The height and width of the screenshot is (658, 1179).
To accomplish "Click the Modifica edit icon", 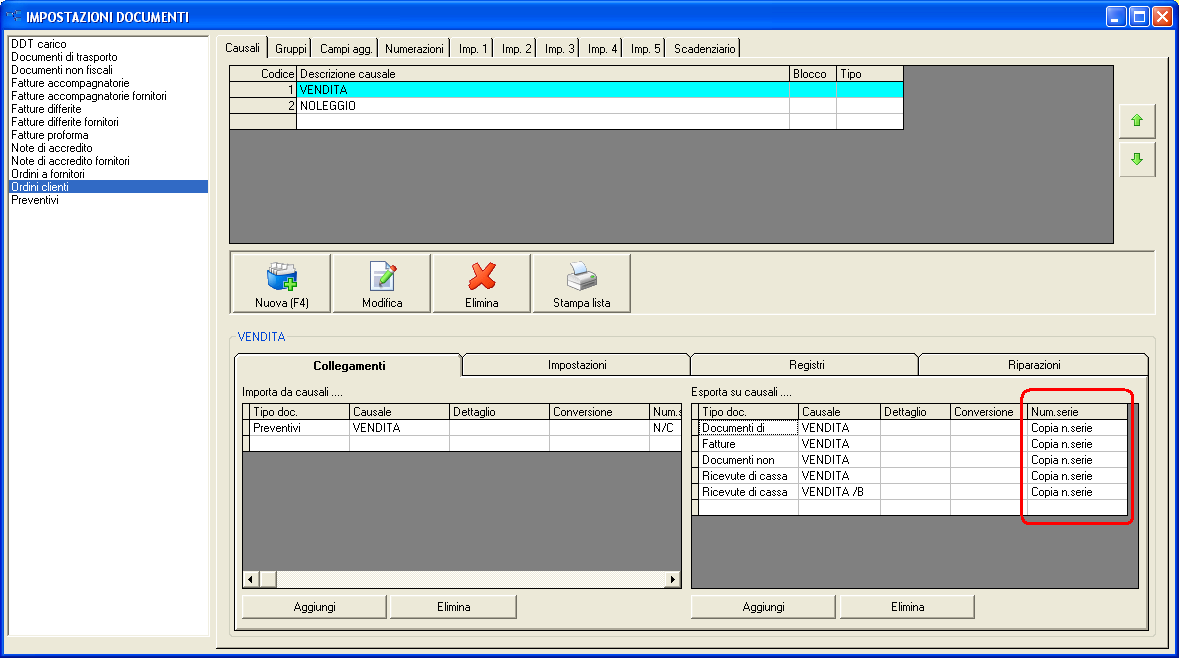I will [382, 277].
